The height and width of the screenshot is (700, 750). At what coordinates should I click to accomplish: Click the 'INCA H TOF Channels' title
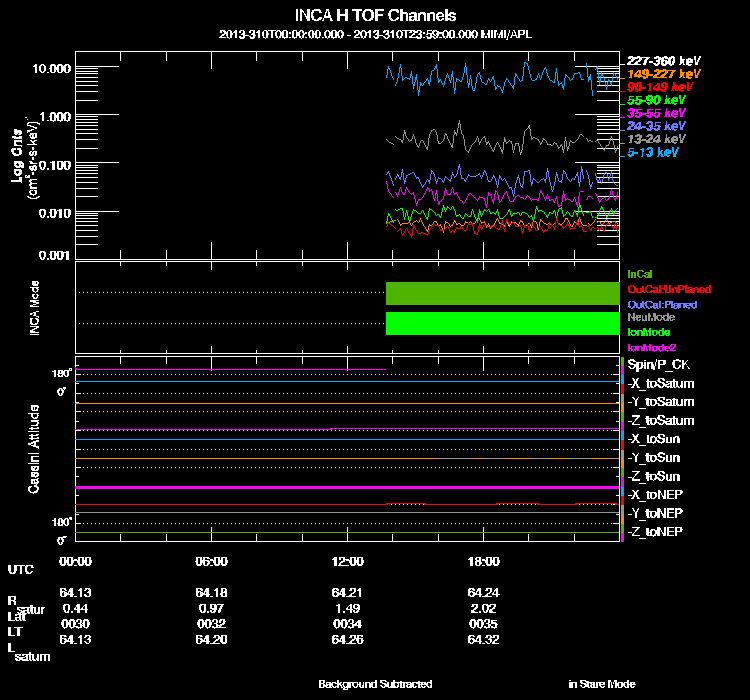(375, 15)
